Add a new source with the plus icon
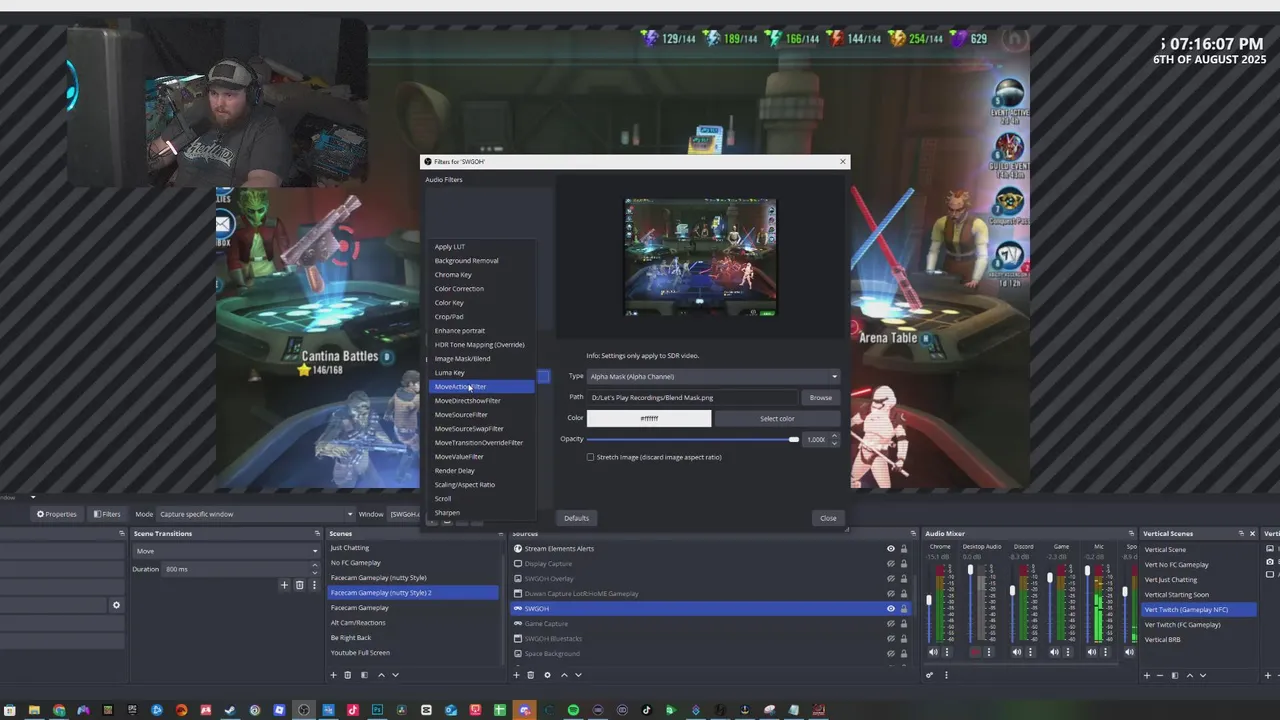The width and height of the screenshot is (1280, 720). tap(517, 675)
